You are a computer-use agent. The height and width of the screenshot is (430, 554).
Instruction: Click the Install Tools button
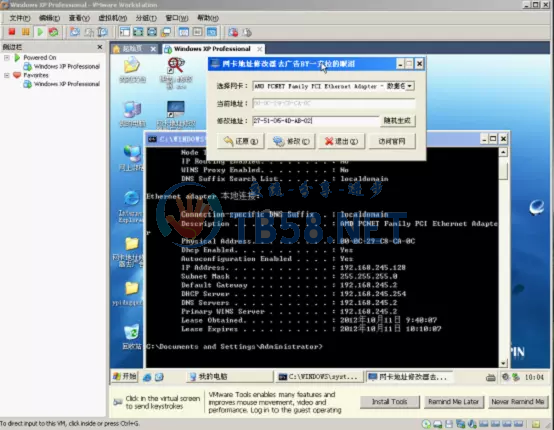pos(390,402)
